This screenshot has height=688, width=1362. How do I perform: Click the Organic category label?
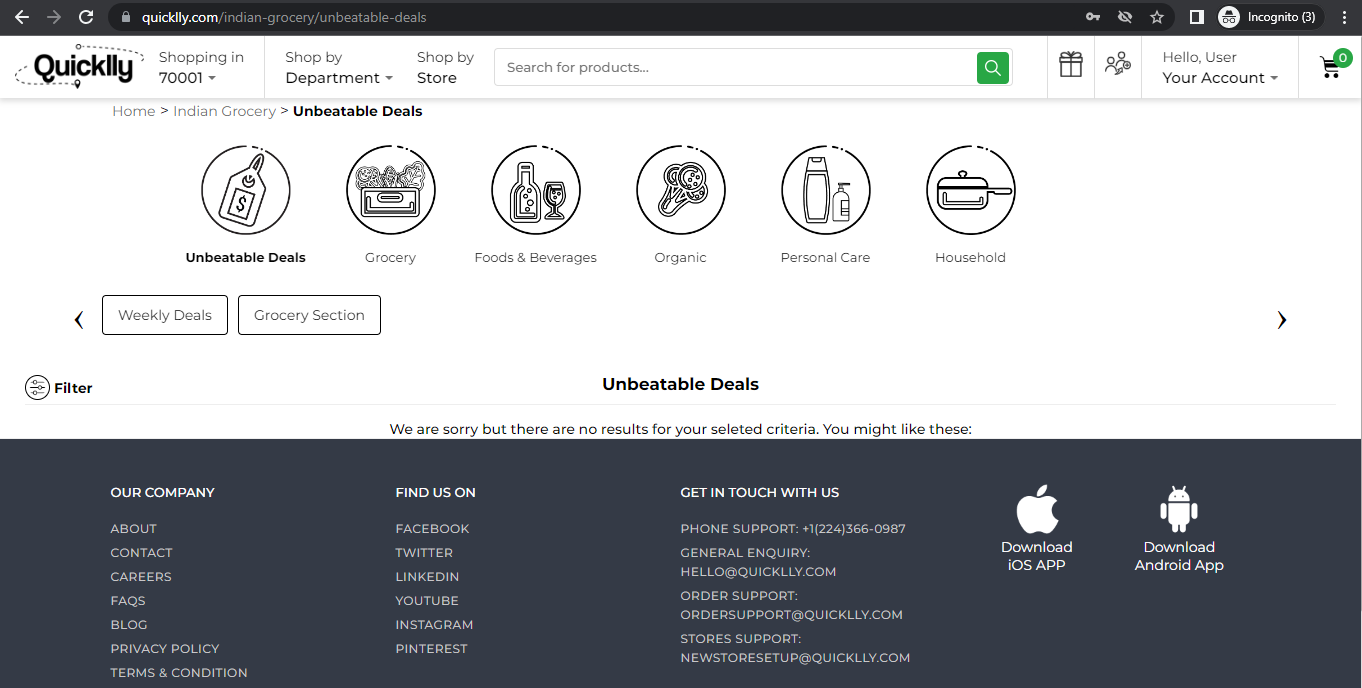coord(681,258)
